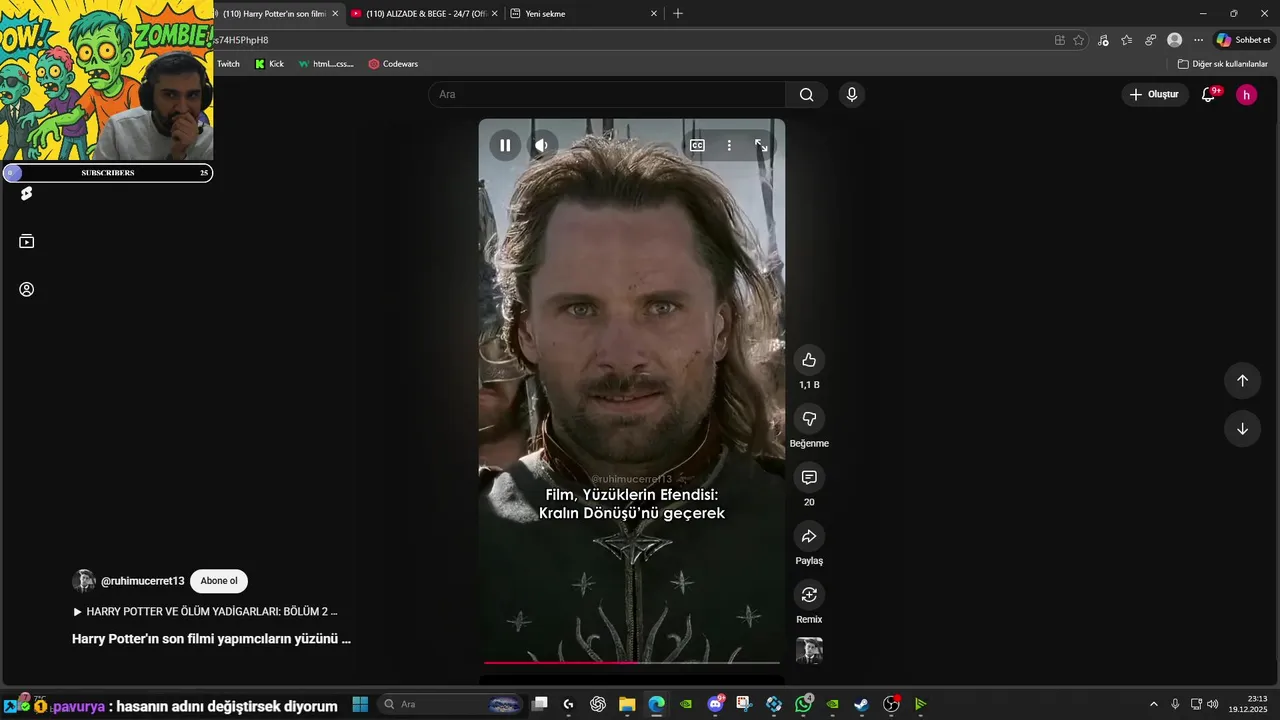Go to previous Short with up arrow
This screenshot has height=720, width=1280.
coord(1242,380)
